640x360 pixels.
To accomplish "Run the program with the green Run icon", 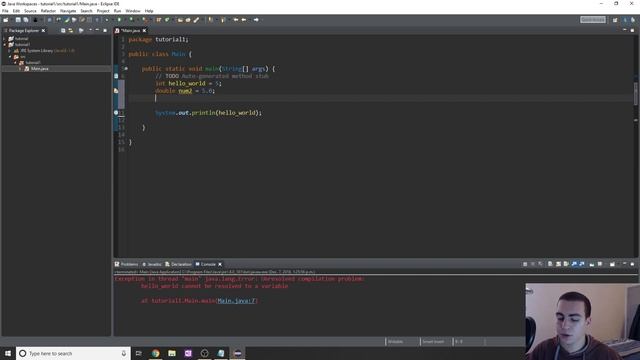I will click(119, 20).
